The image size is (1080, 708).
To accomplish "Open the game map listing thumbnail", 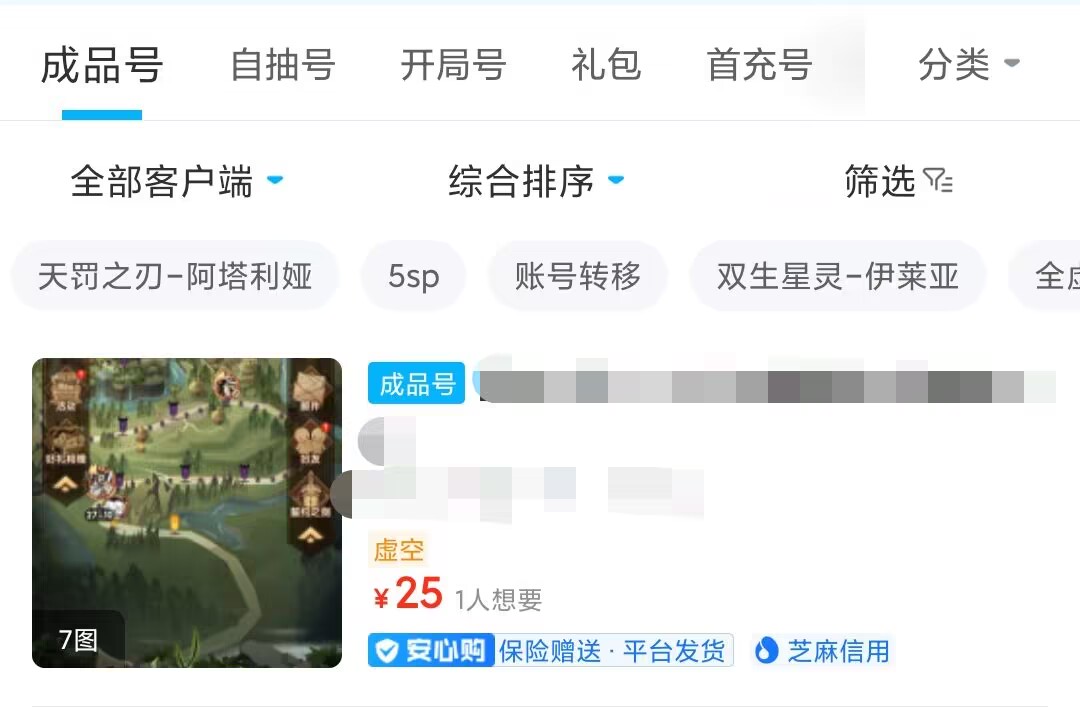I will tap(187, 513).
